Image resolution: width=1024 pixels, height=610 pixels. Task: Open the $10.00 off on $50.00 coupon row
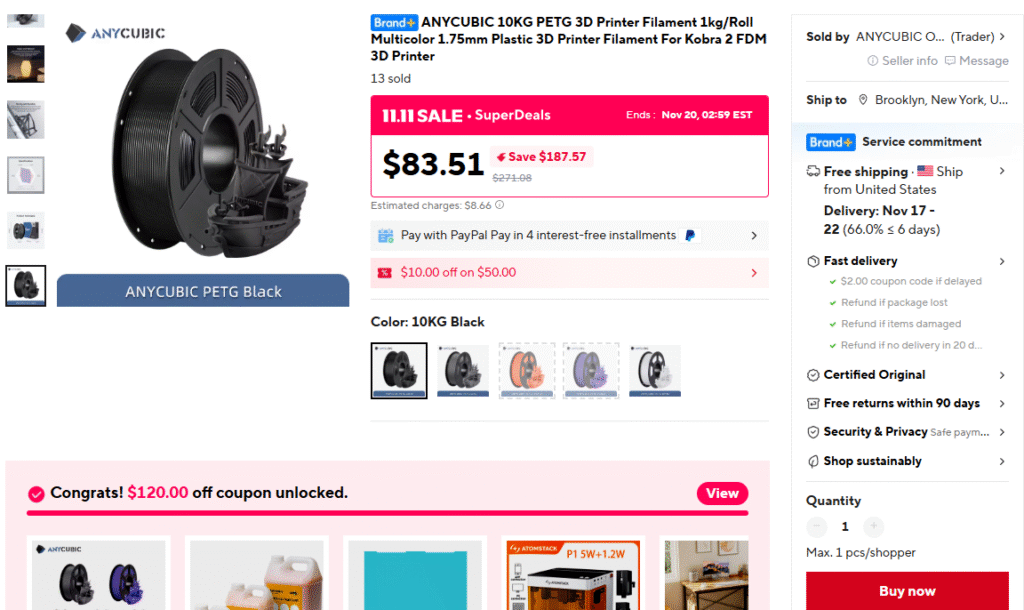click(x=753, y=272)
